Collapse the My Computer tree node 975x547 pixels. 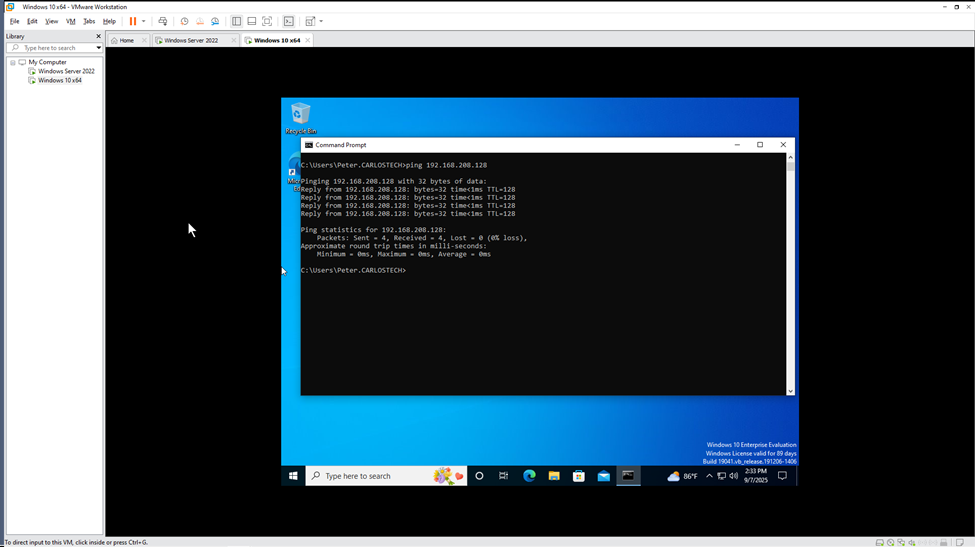(13, 62)
